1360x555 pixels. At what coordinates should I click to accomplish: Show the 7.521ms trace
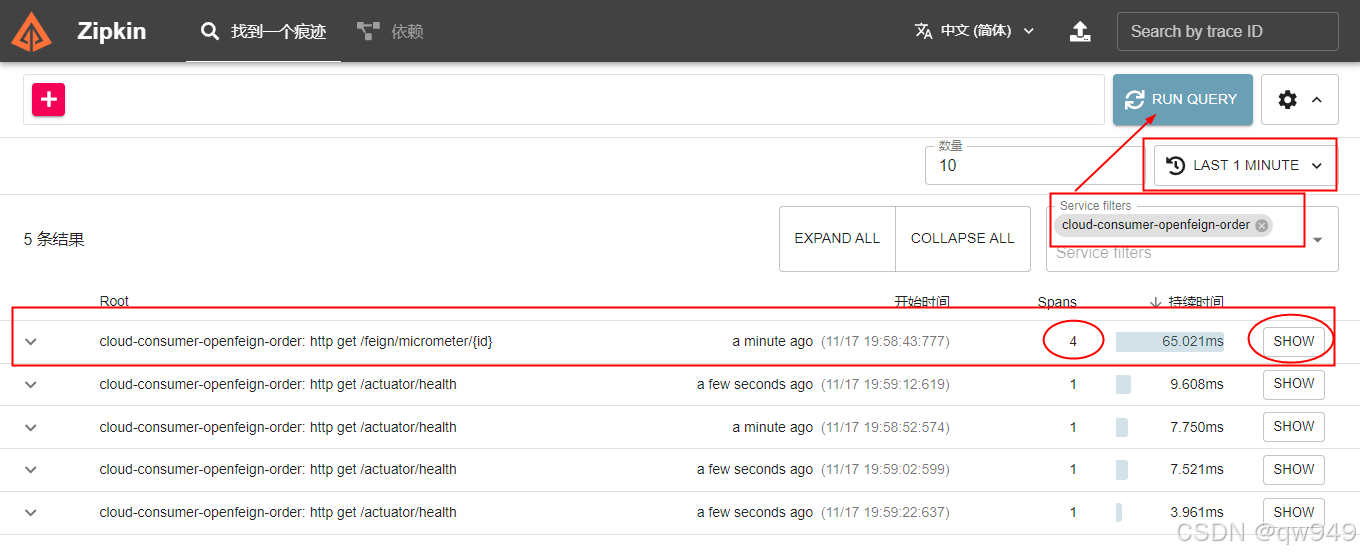click(1293, 469)
